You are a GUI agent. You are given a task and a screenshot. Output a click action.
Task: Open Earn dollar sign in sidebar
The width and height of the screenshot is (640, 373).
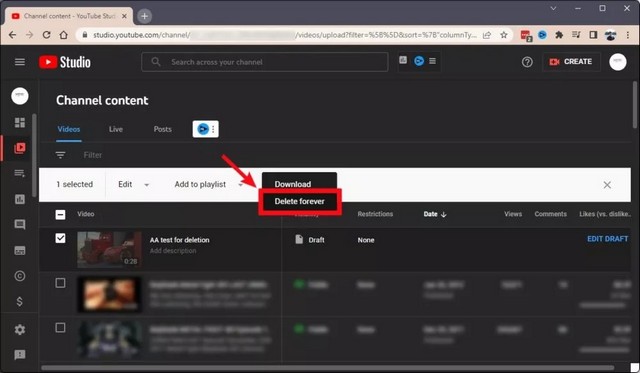coord(20,302)
